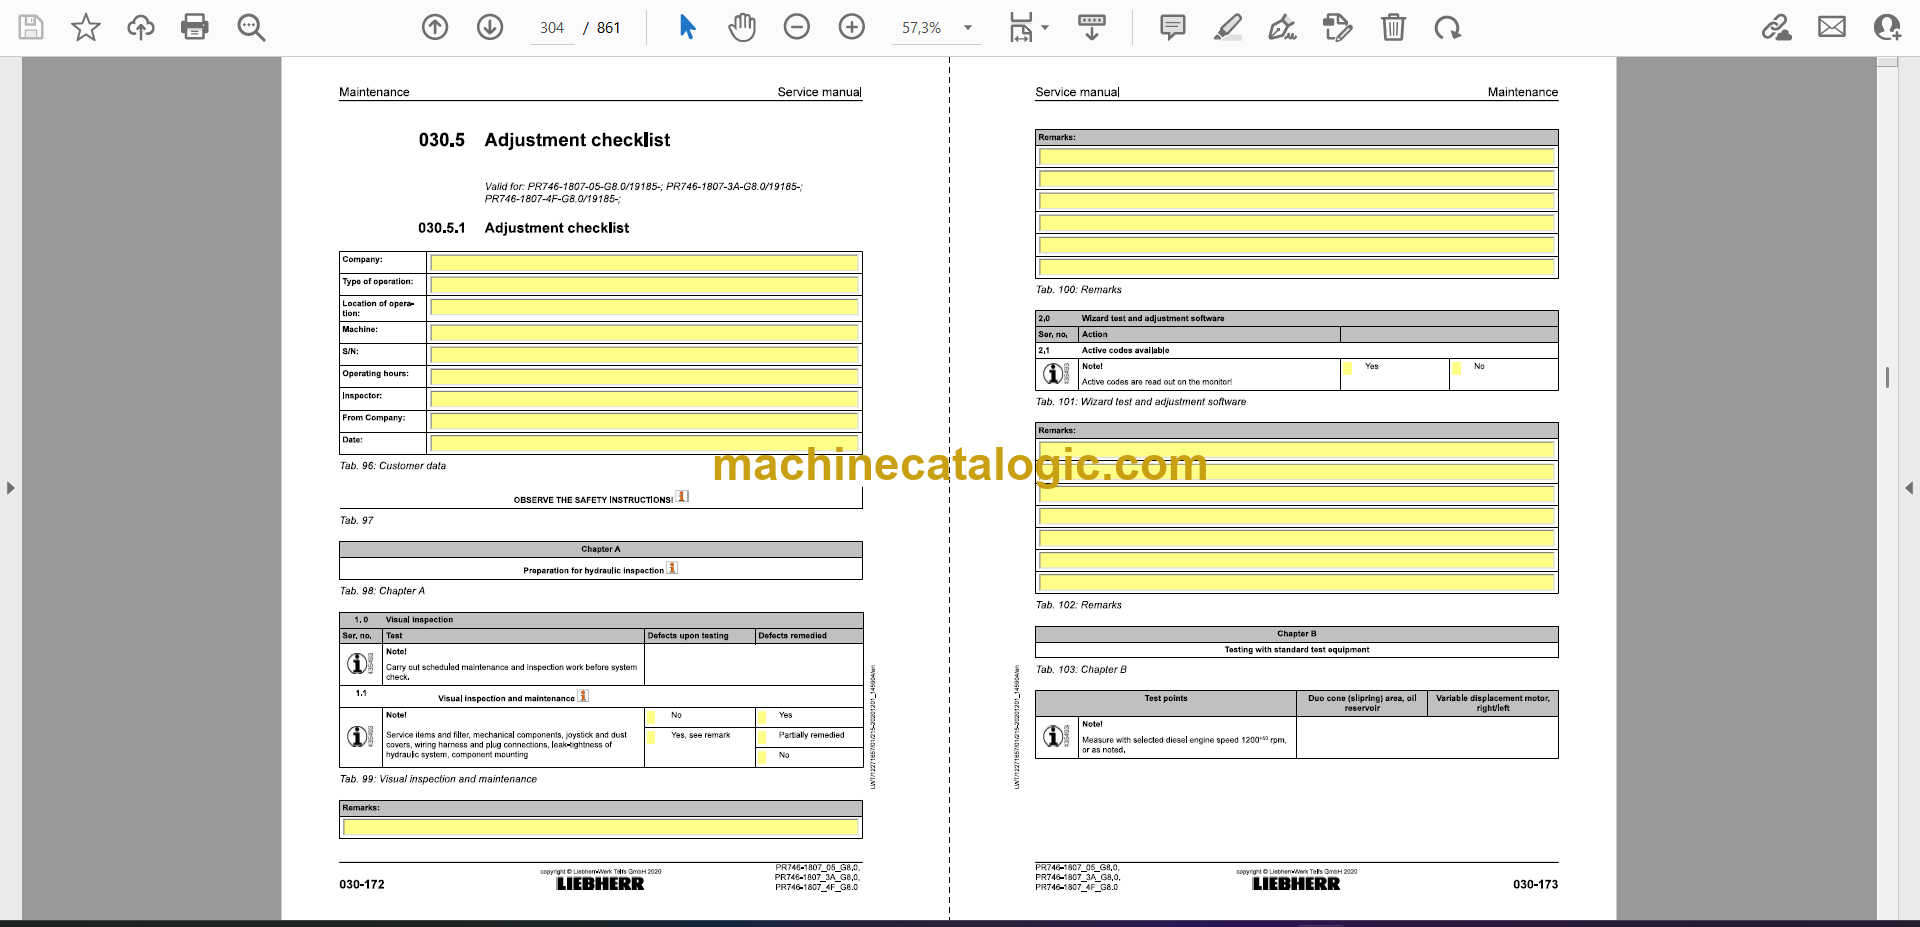Click 'Wizard test and adjustment software' header

point(1152,318)
